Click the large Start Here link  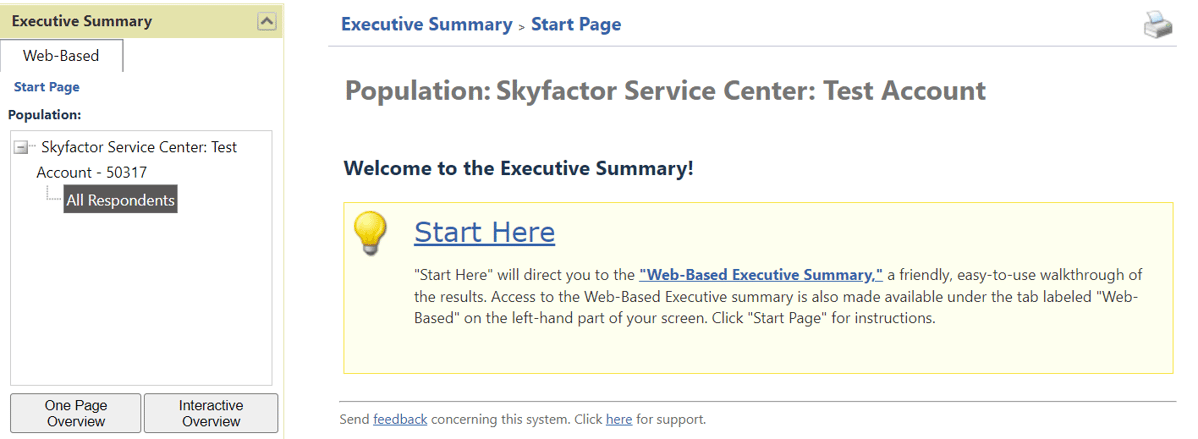[484, 232]
